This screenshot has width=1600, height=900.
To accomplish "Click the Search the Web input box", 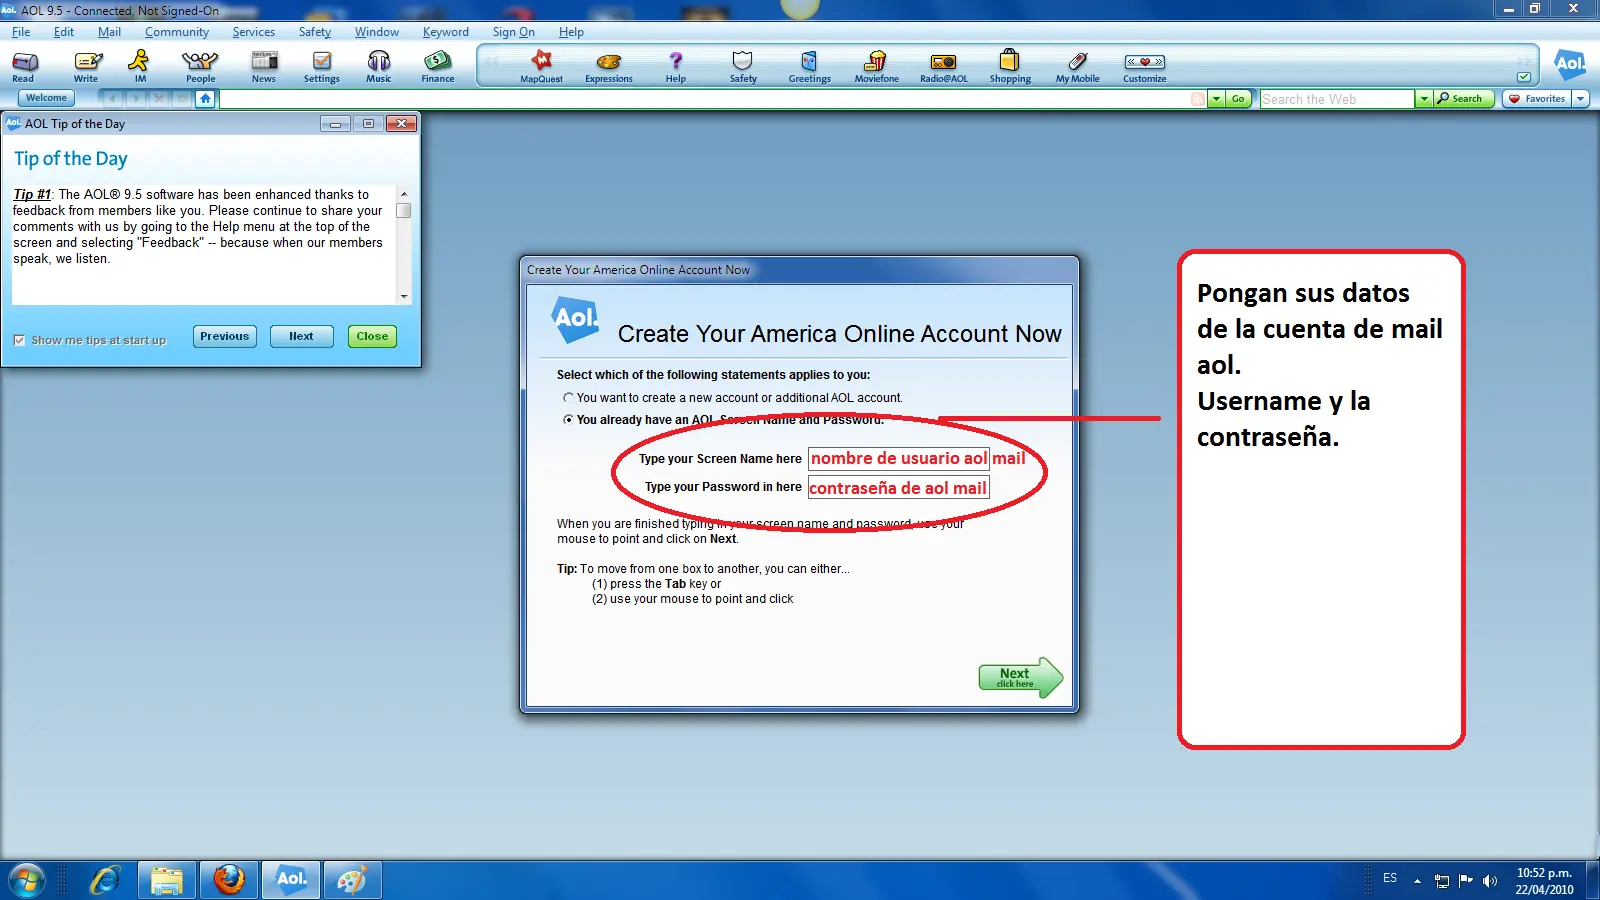I will (x=1337, y=99).
